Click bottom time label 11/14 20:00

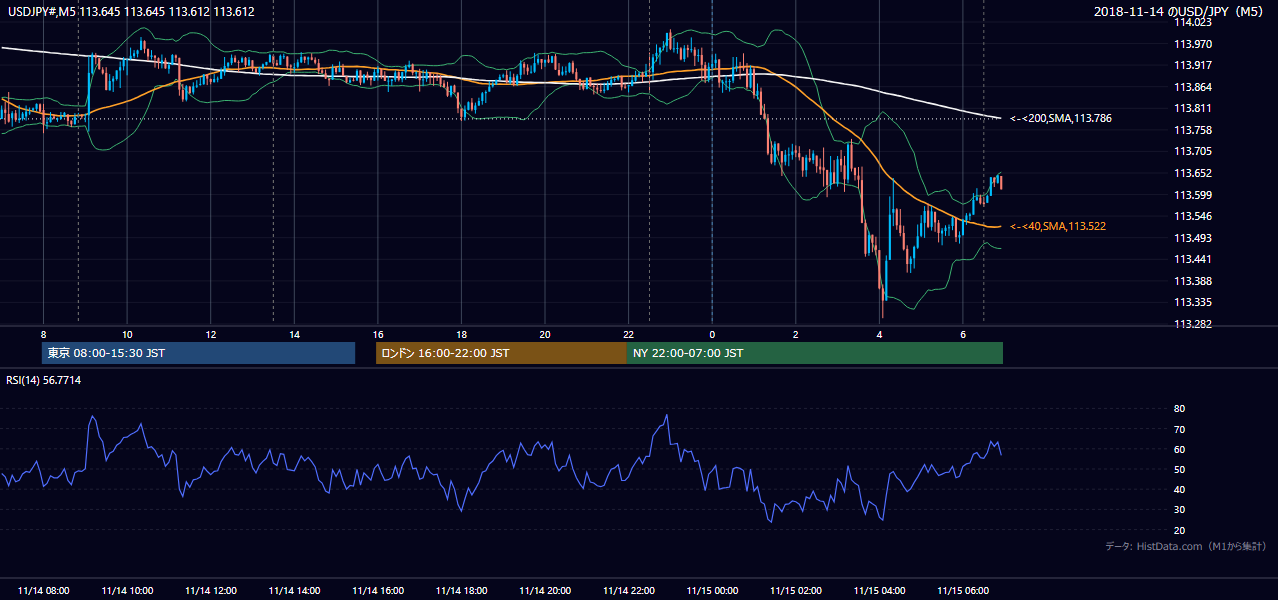pos(545,591)
